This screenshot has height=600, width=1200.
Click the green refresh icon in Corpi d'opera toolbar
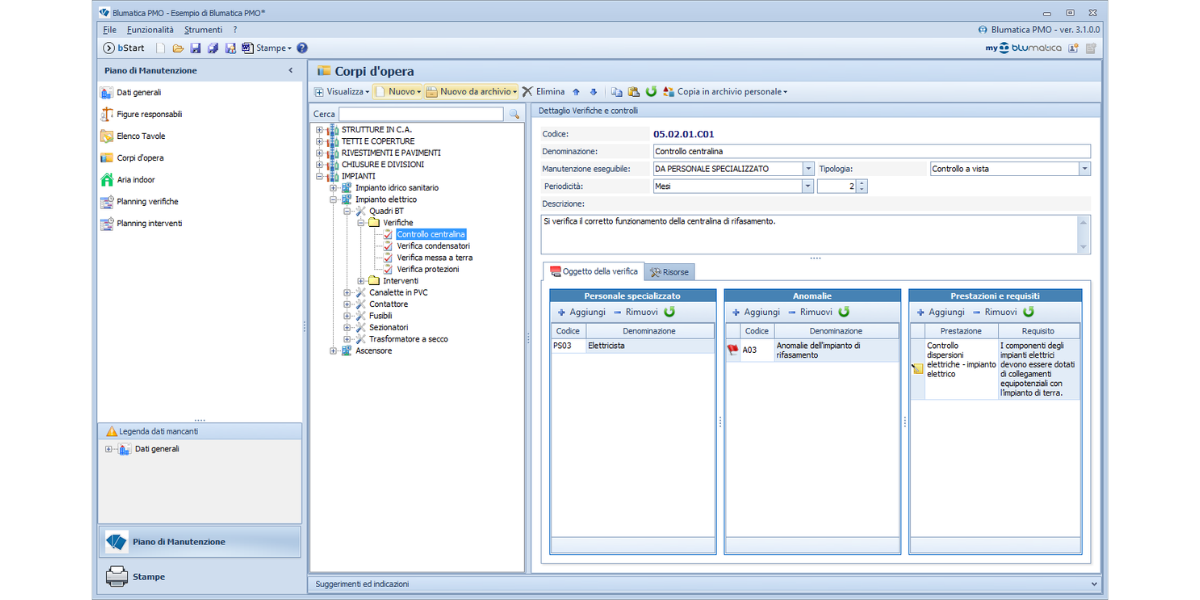pos(651,92)
